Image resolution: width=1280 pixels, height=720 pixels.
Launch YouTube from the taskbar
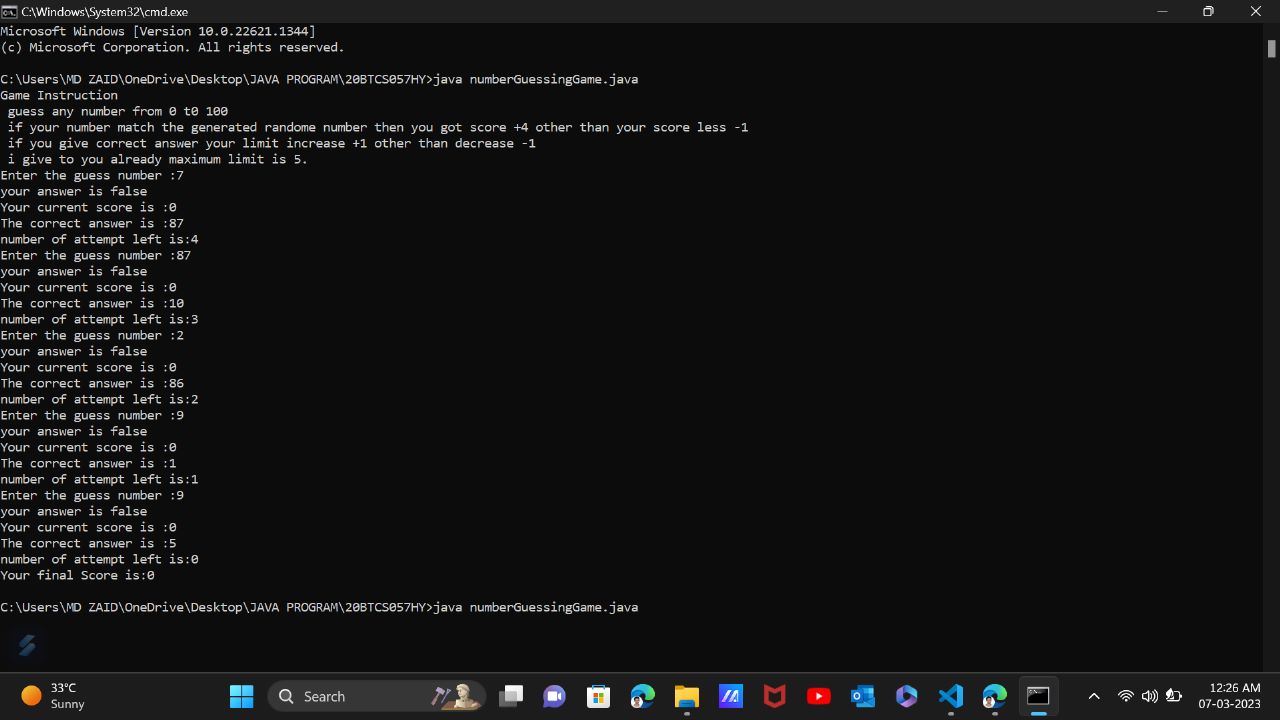818,696
